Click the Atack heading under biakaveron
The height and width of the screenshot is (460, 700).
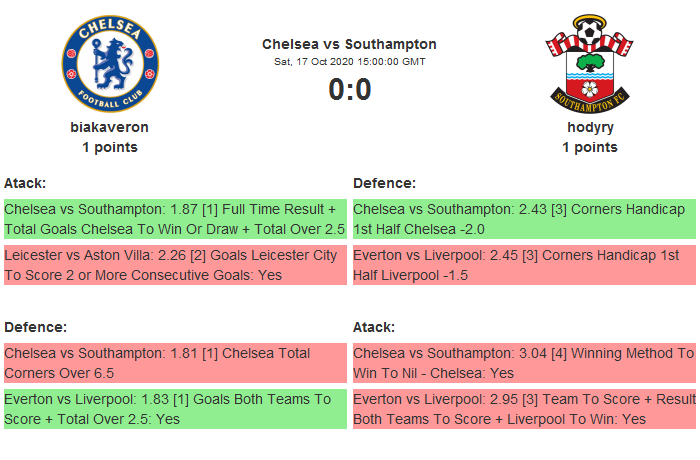point(25,183)
